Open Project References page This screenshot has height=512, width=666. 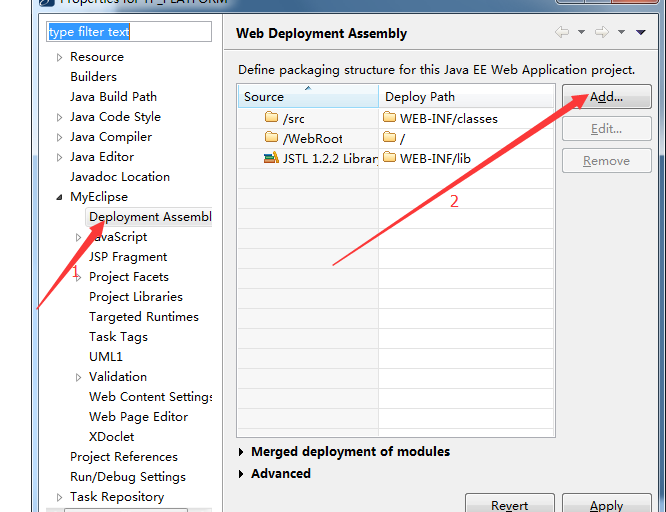pos(124,457)
